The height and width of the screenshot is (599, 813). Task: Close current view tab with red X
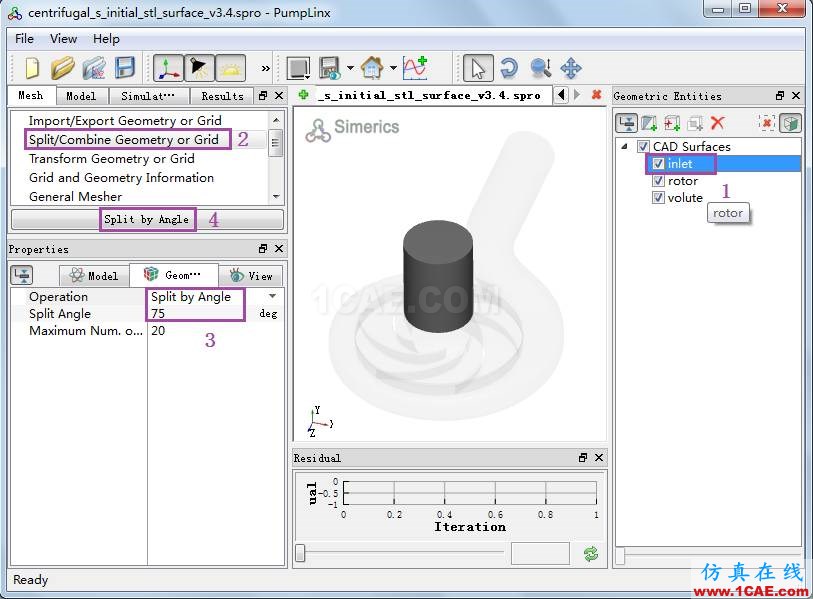[596, 95]
